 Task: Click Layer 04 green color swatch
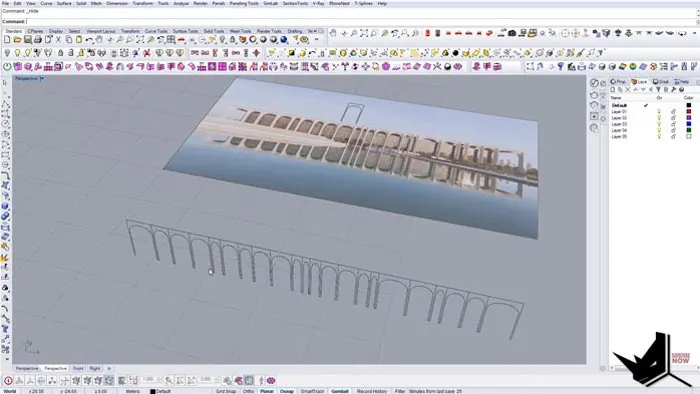coord(688,130)
